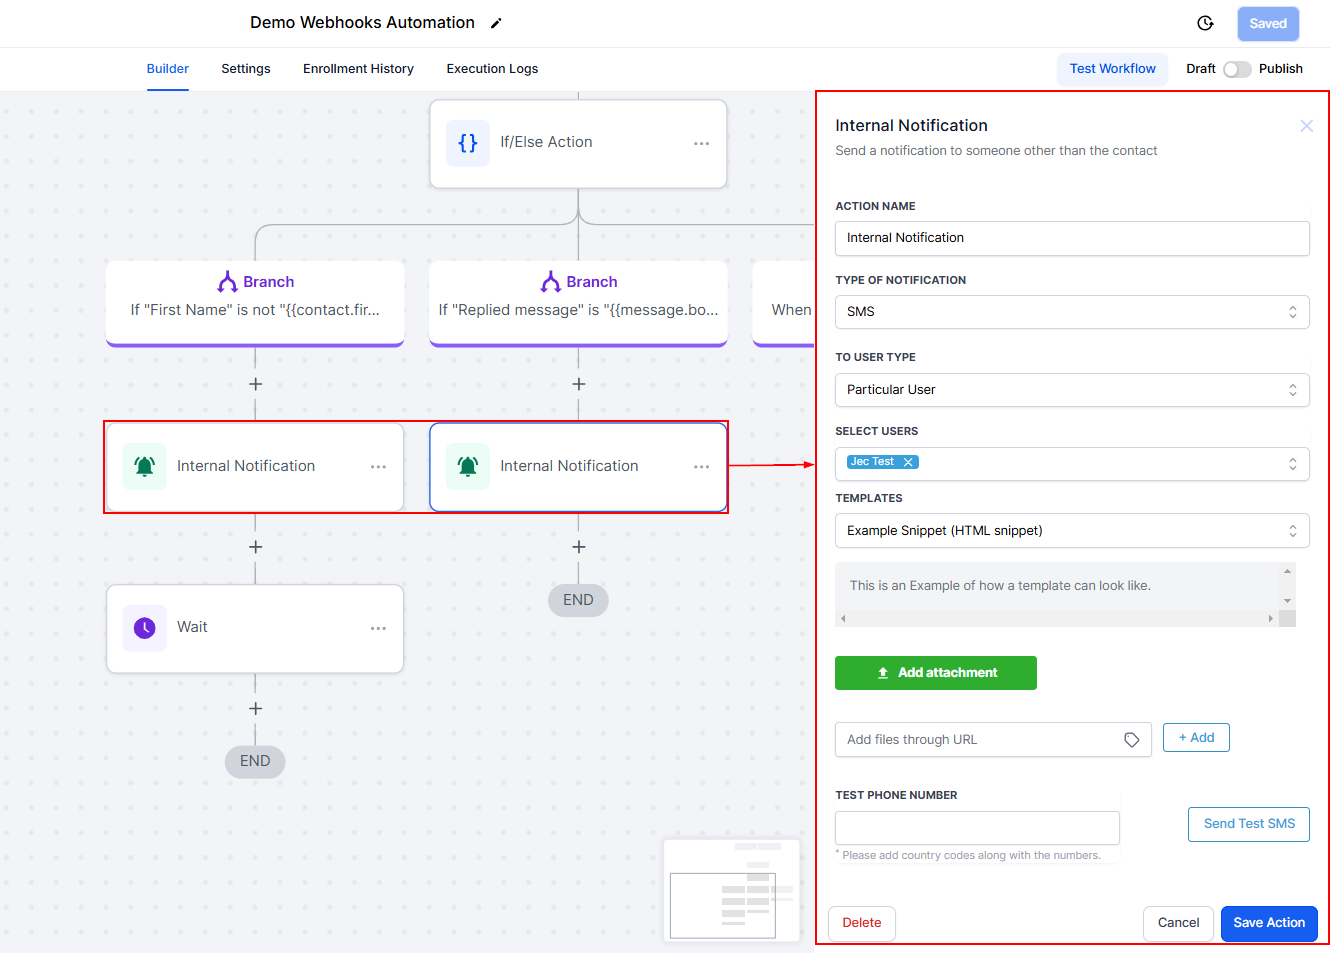The image size is (1330, 953).
Task: Open the Templates dropdown
Action: point(1071,531)
